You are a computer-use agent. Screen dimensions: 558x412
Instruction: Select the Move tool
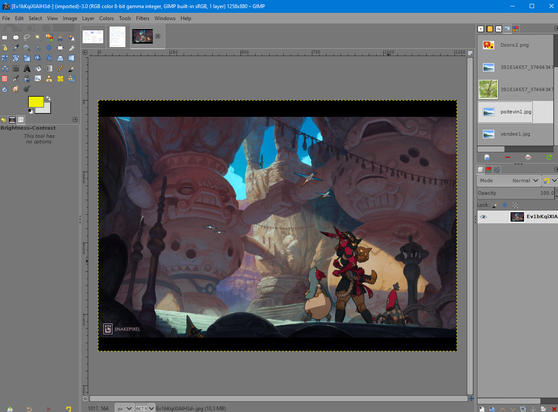click(49, 48)
